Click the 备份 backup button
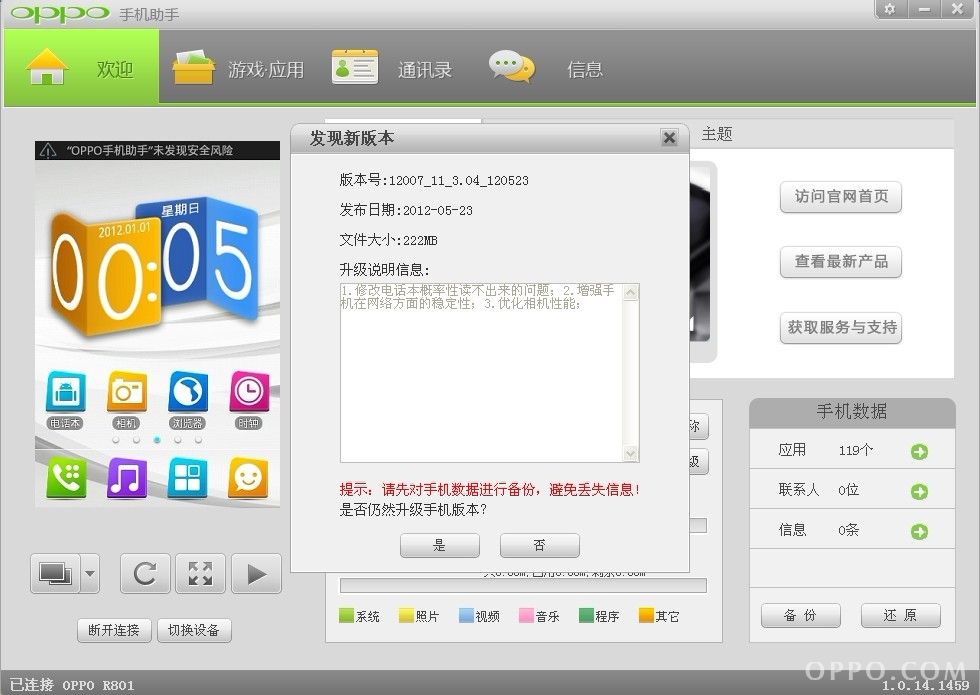The height and width of the screenshot is (695, 980). 801,616
